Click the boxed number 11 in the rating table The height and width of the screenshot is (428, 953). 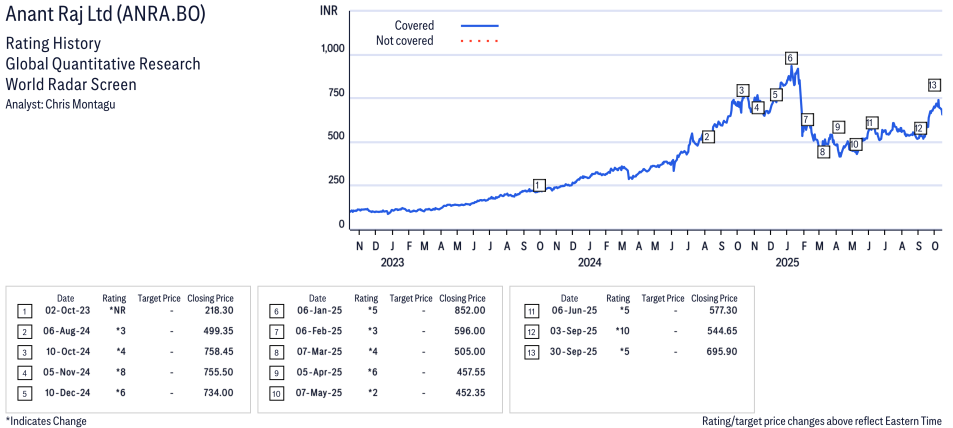(528, 311)
